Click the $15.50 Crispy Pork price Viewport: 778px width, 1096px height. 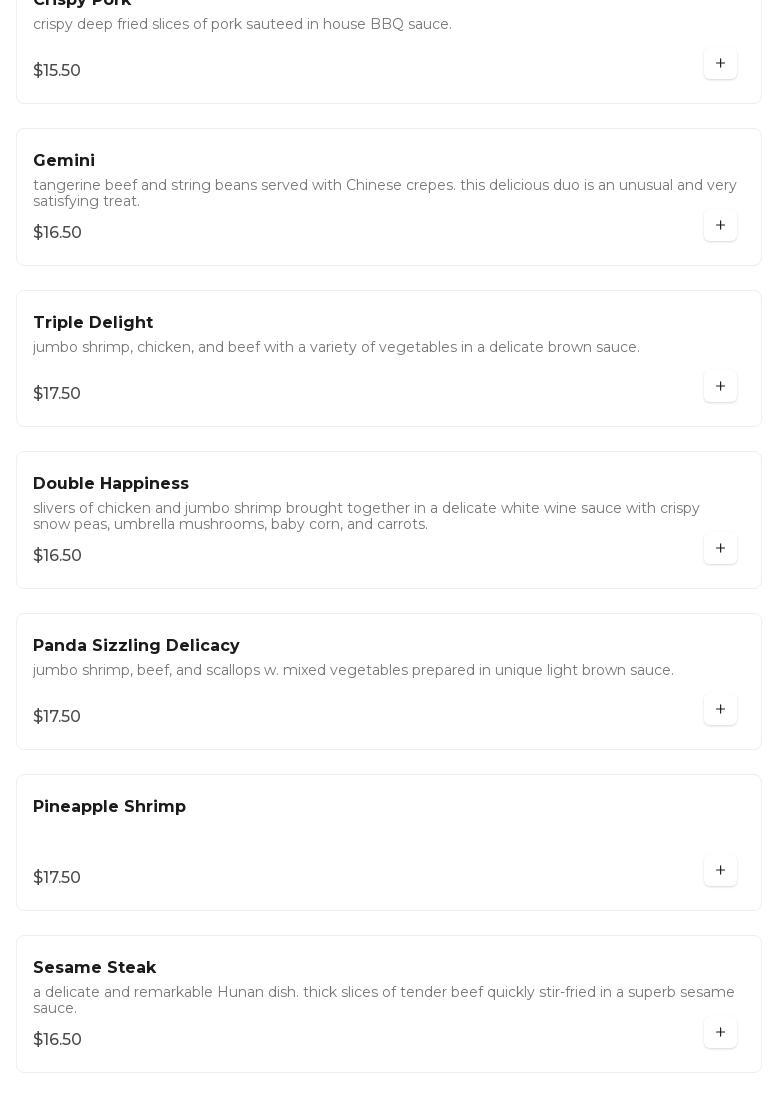[x=57, y=71]
